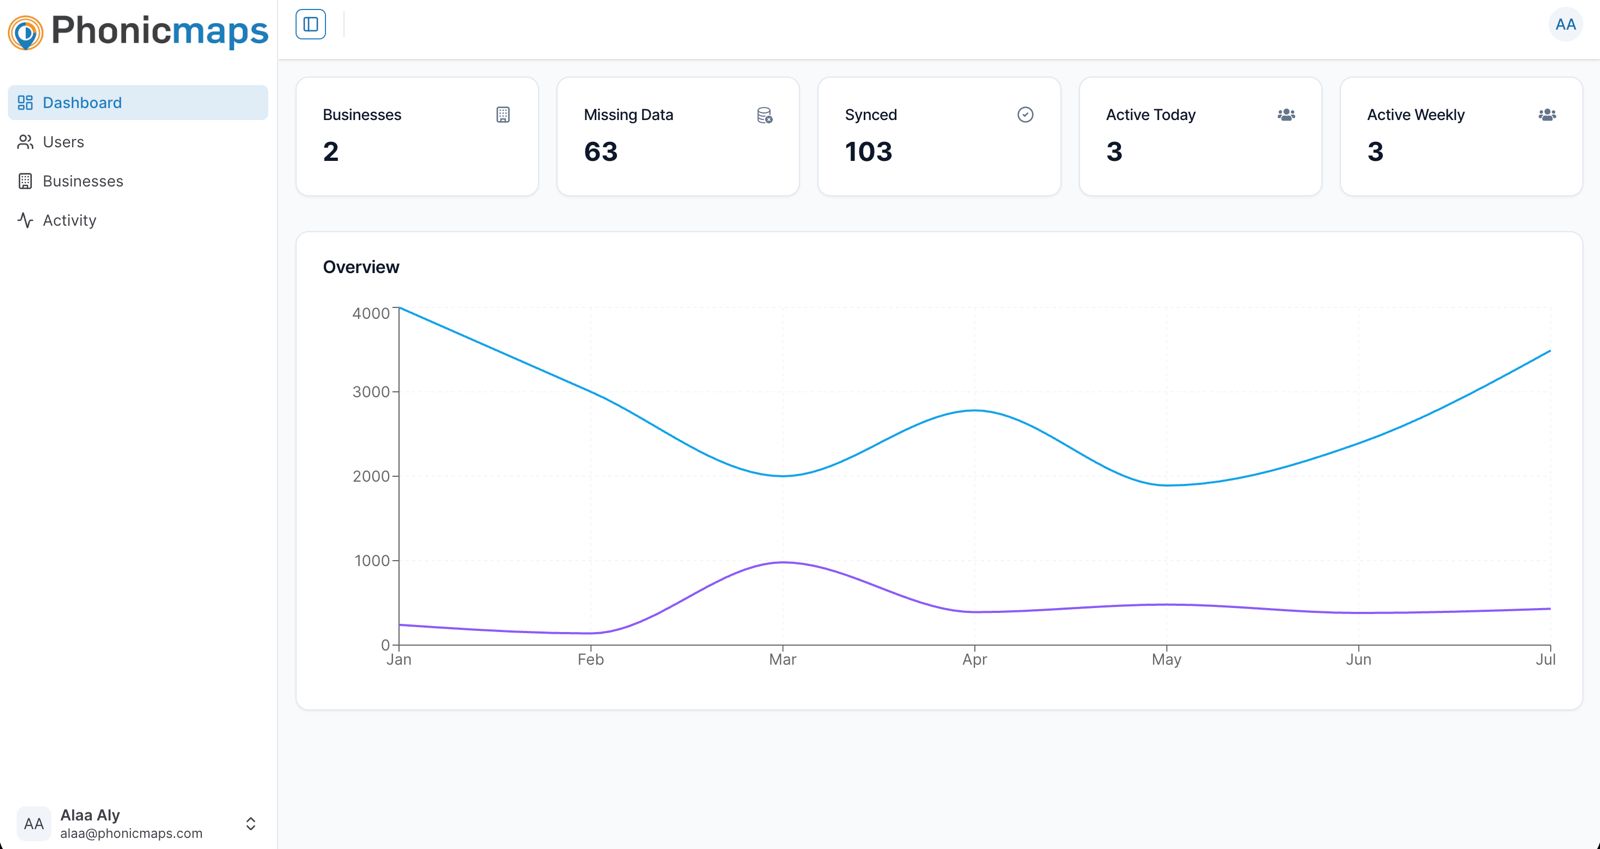
Task: Click the users icon on Active Weekly card
Action: point(1547,115)
